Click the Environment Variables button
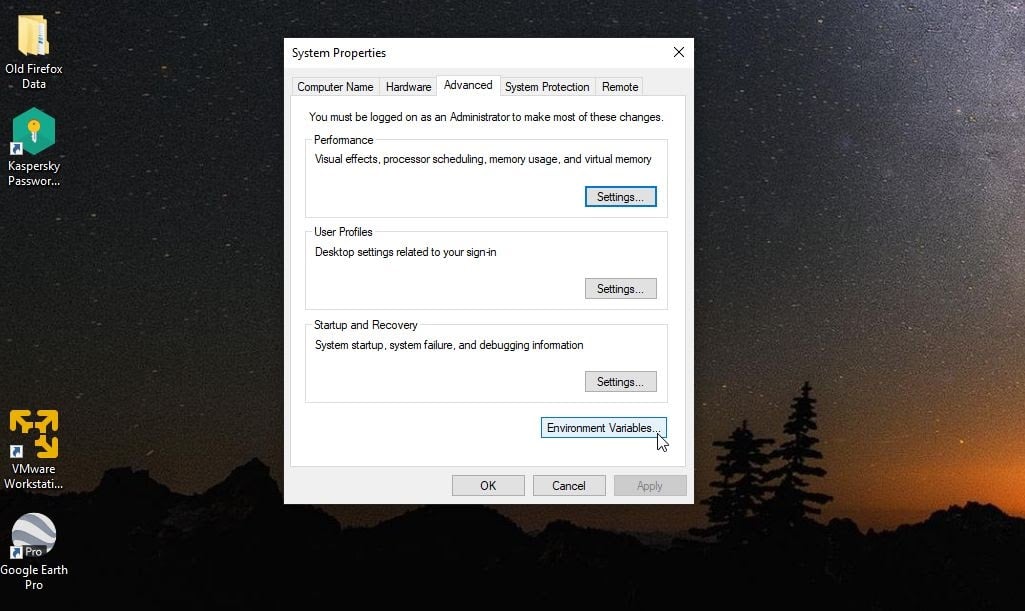The width and height of the screenshot is (1025, 611). (603, 428)
